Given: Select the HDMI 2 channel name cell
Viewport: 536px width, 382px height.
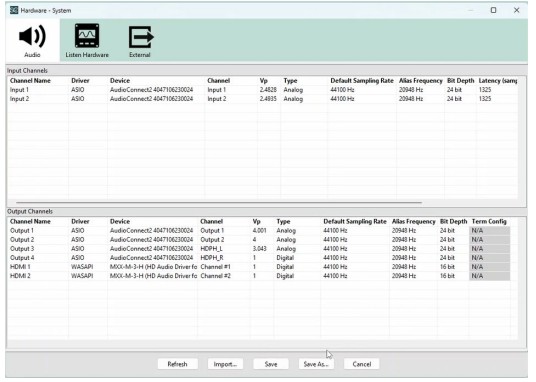Looking at the screenshot, I should [x=20, y=276].
